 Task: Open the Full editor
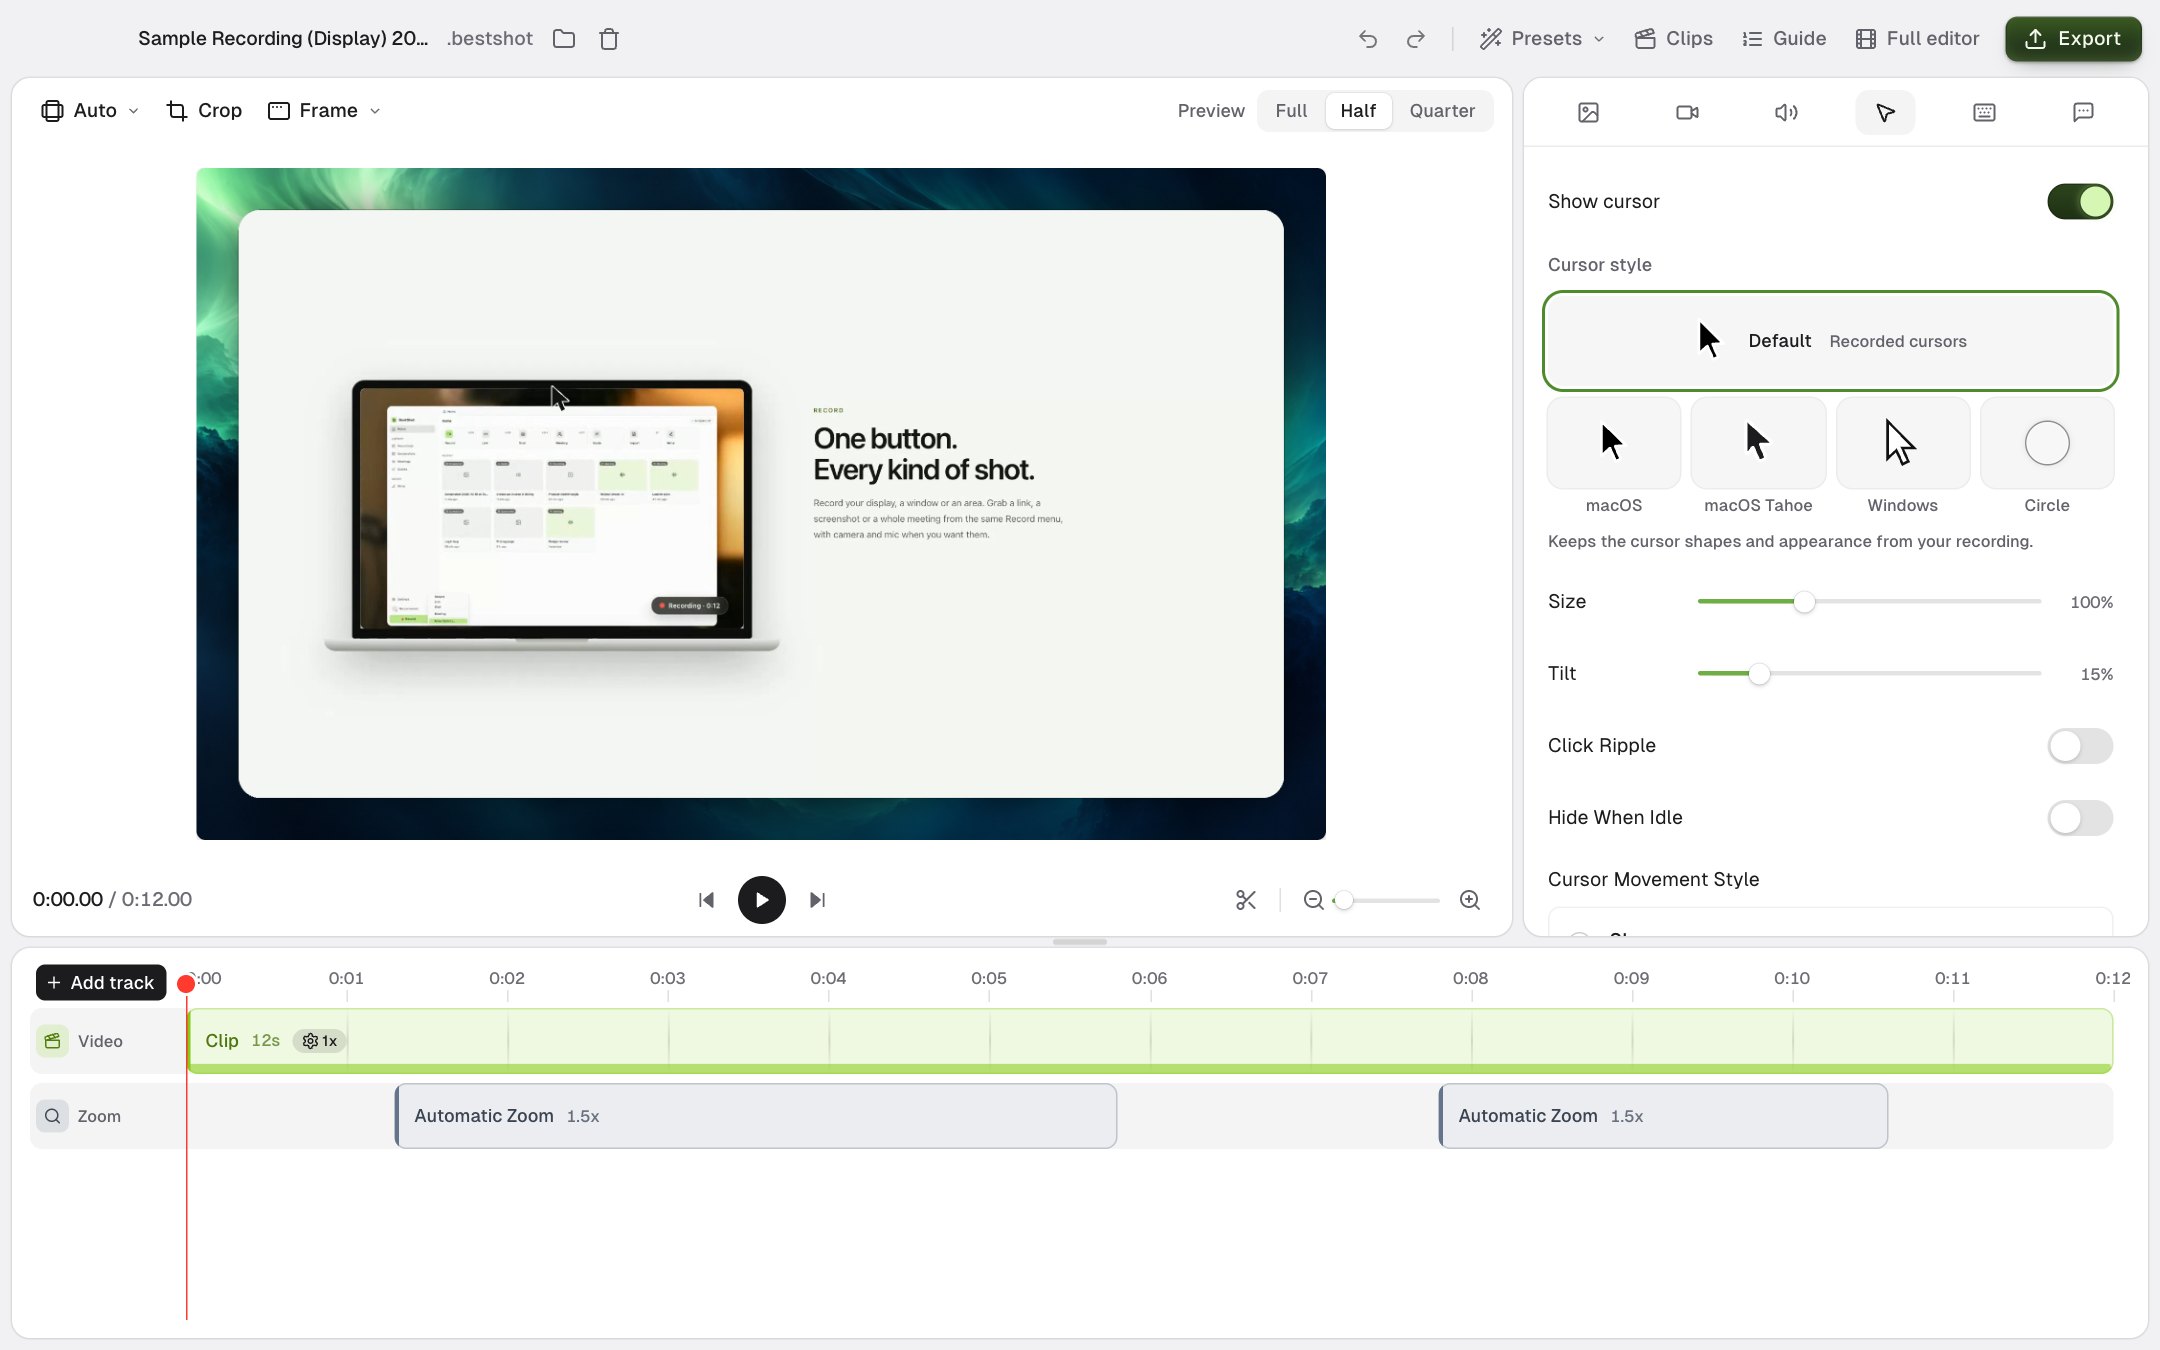pos(1917,39)
